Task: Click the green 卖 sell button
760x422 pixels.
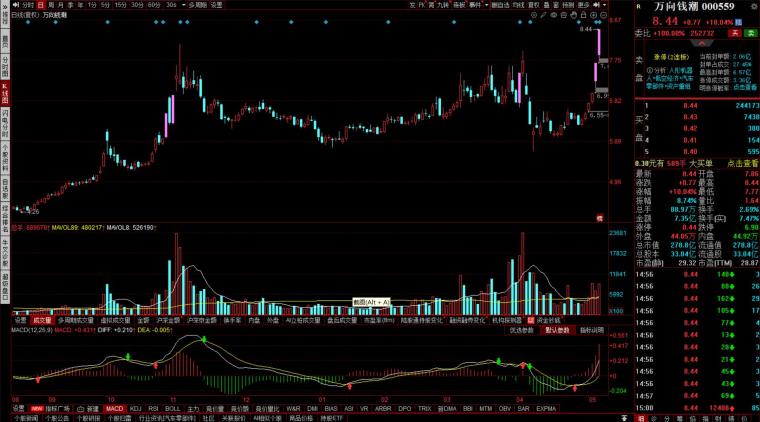Action: (751, 33)
